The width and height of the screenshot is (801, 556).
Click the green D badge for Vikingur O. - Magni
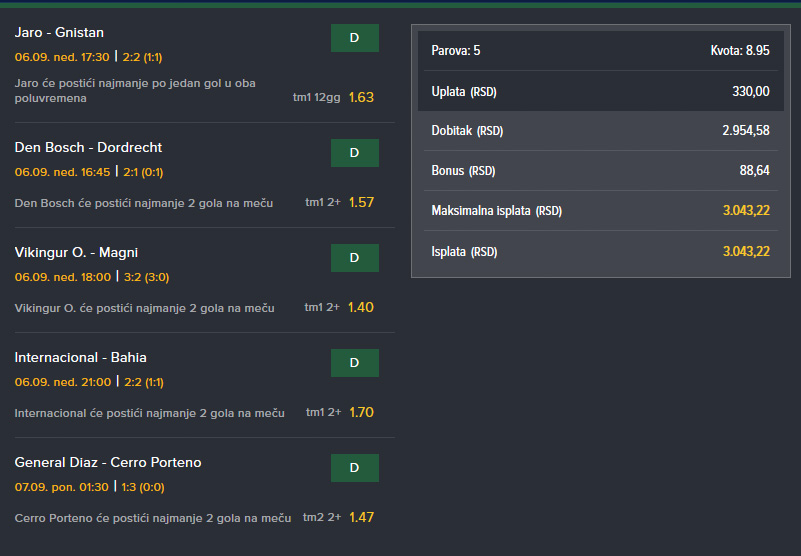click(354, 258)
